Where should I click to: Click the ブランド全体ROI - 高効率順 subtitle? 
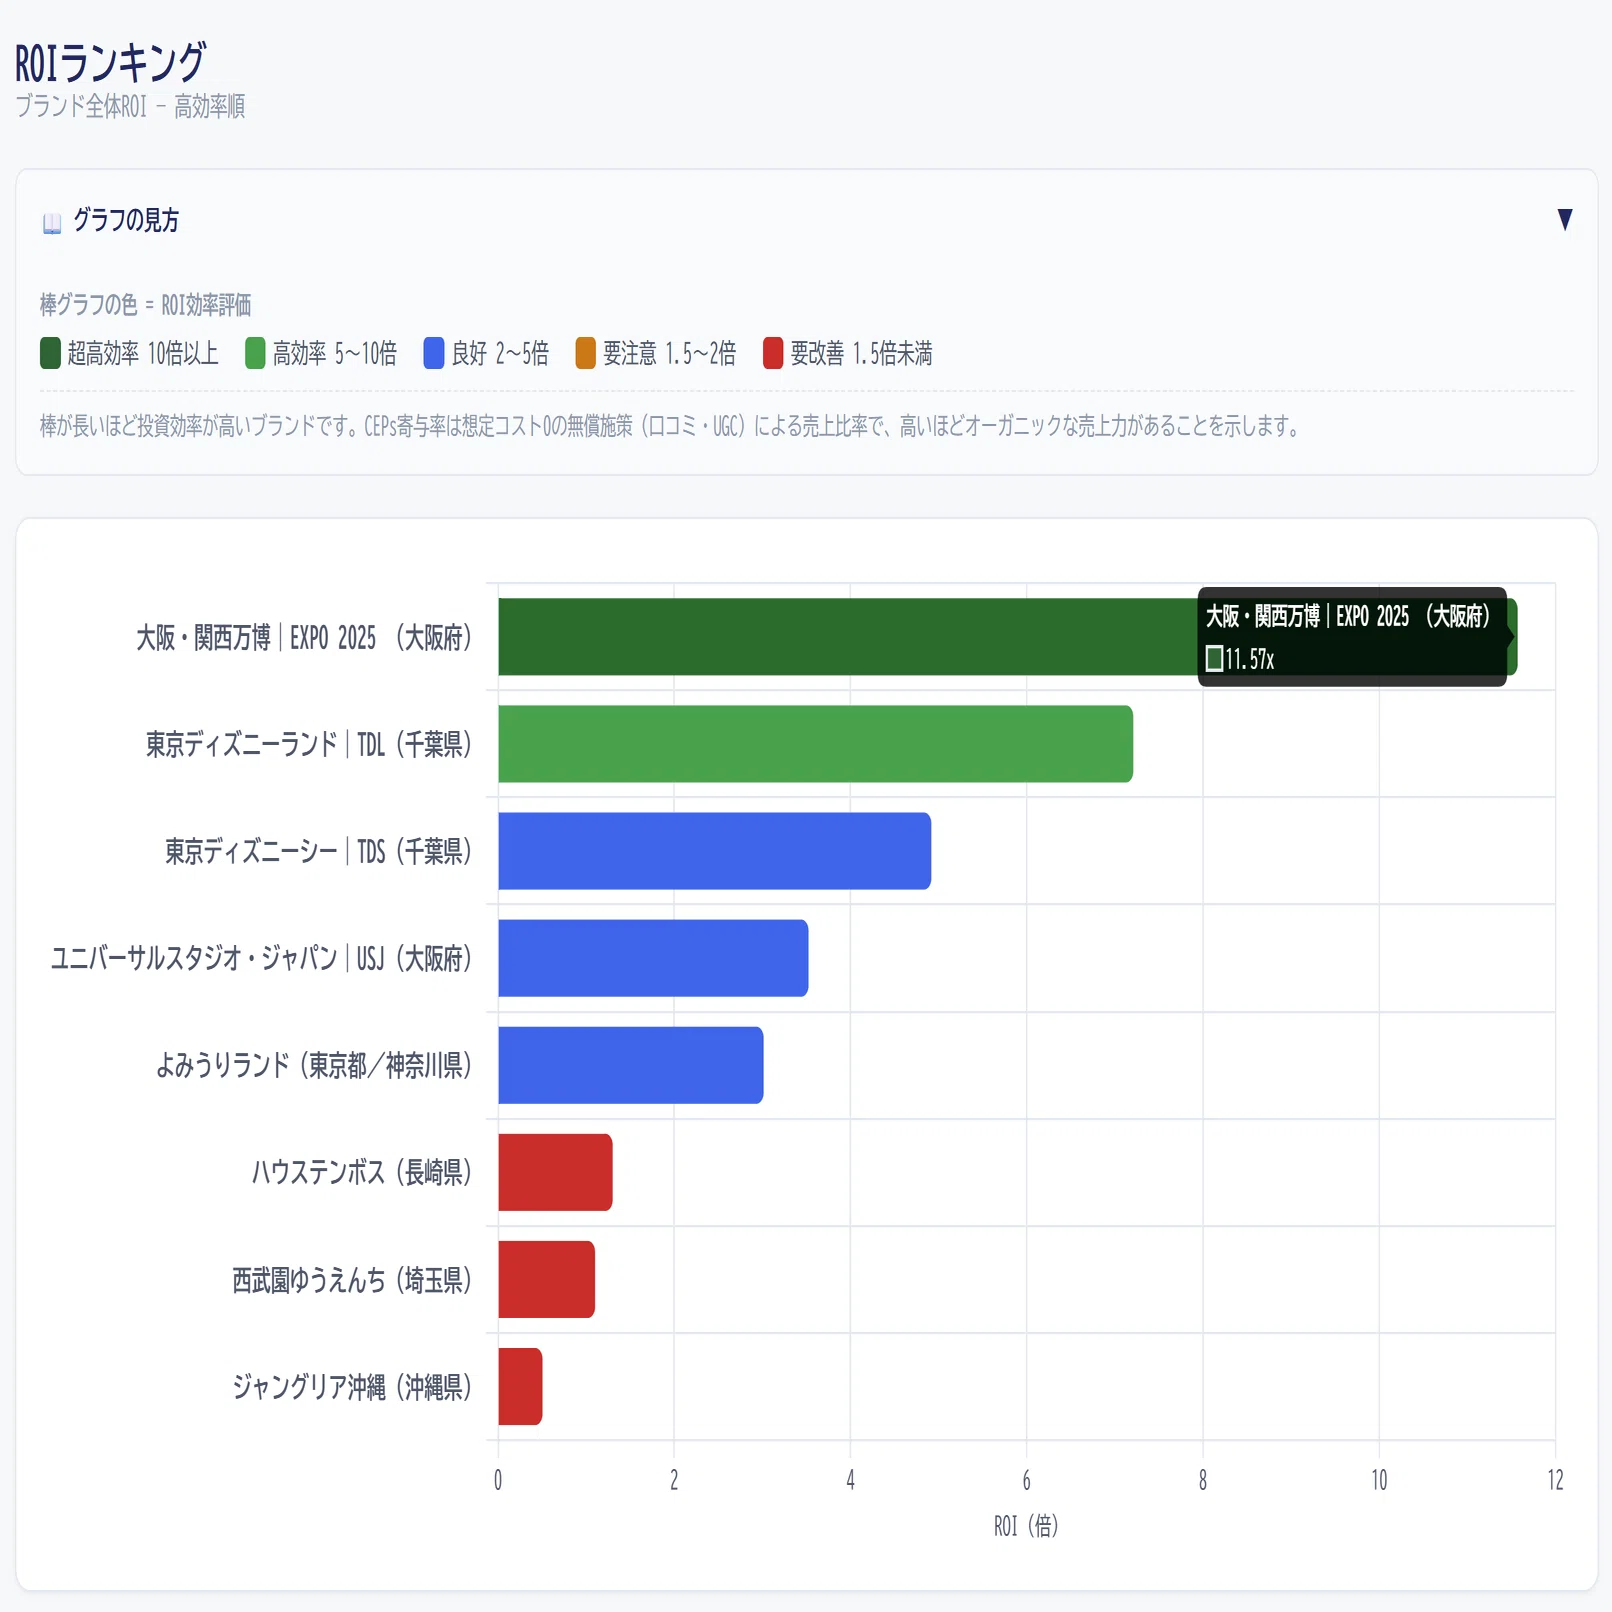[x=130, y=106]
